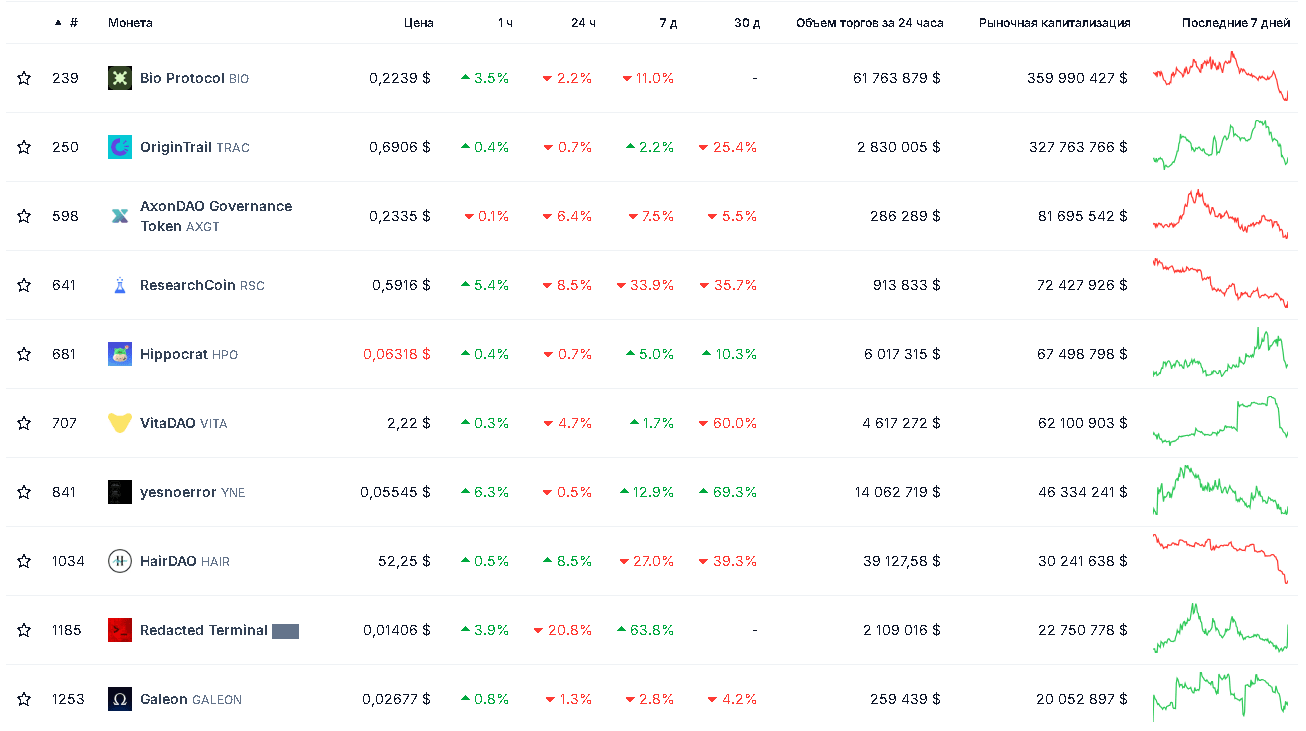Star OriginTrail as a favorite
This screenshot has height=731, width=1306.
pos(24,147)
